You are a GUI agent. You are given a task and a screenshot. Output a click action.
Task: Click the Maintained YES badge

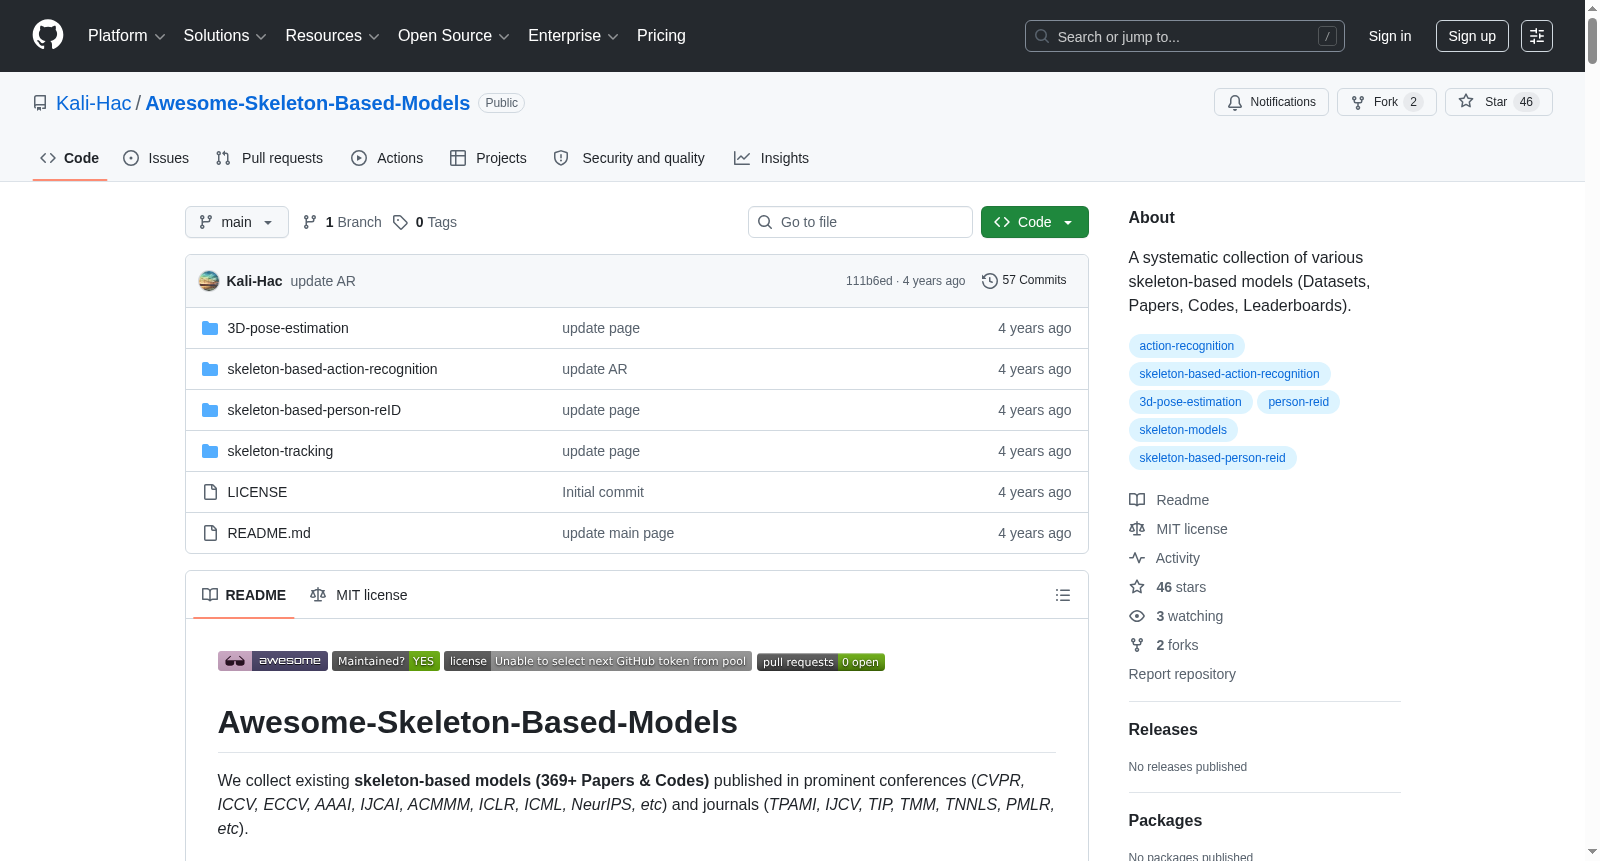[x=386, y=661]
